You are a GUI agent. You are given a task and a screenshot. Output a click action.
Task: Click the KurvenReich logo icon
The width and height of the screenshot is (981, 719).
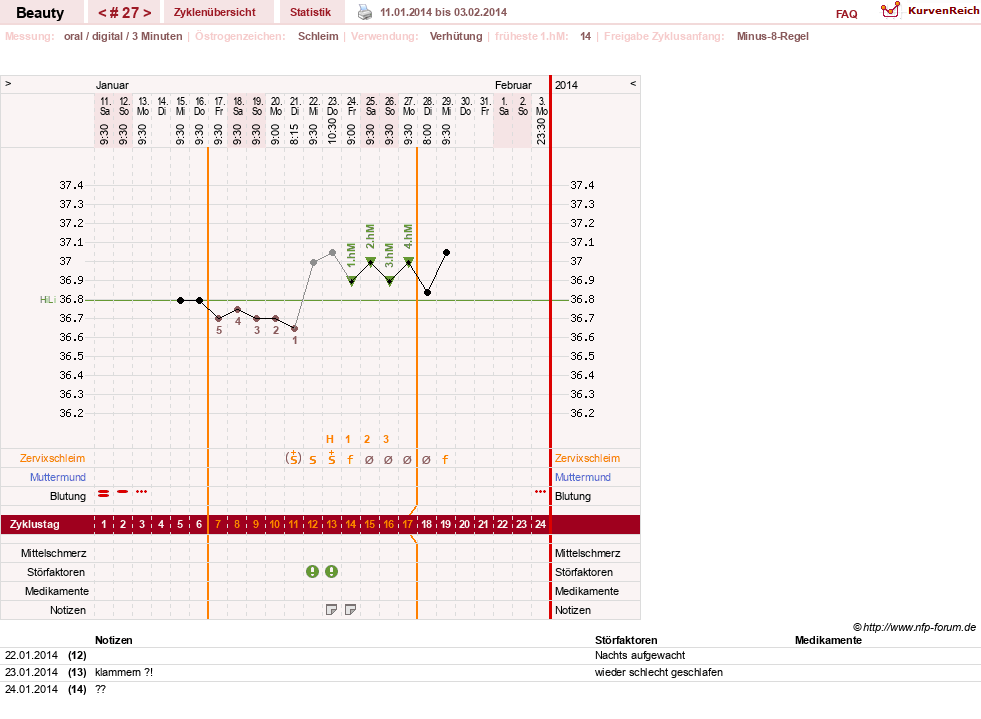pos(890,10)
